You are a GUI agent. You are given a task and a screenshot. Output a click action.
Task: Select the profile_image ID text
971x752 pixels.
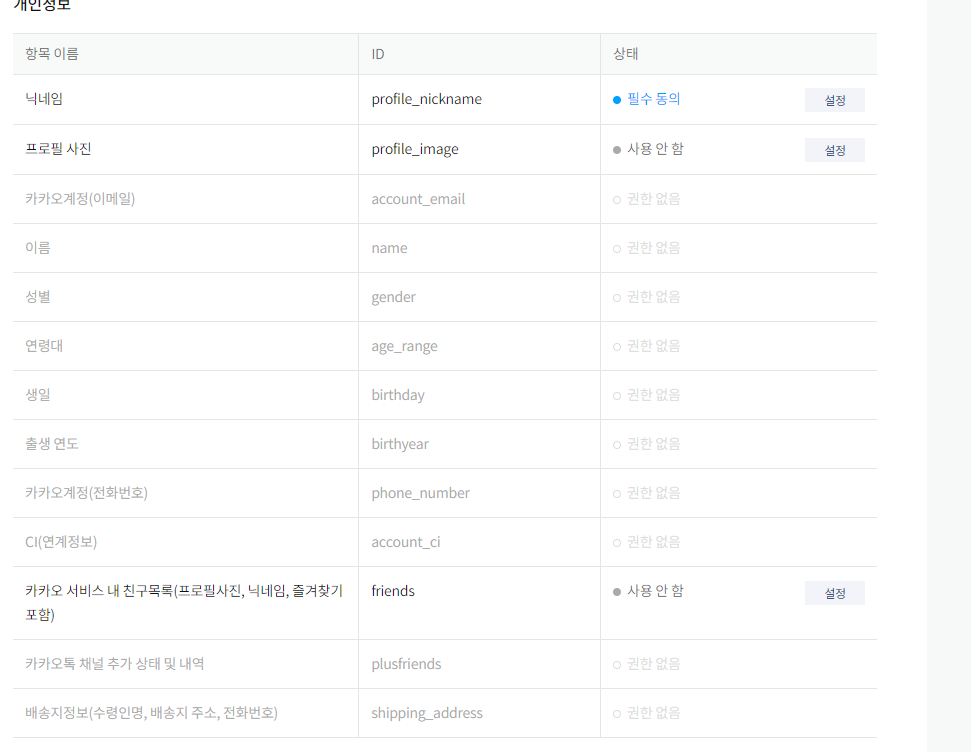point(415,149)
